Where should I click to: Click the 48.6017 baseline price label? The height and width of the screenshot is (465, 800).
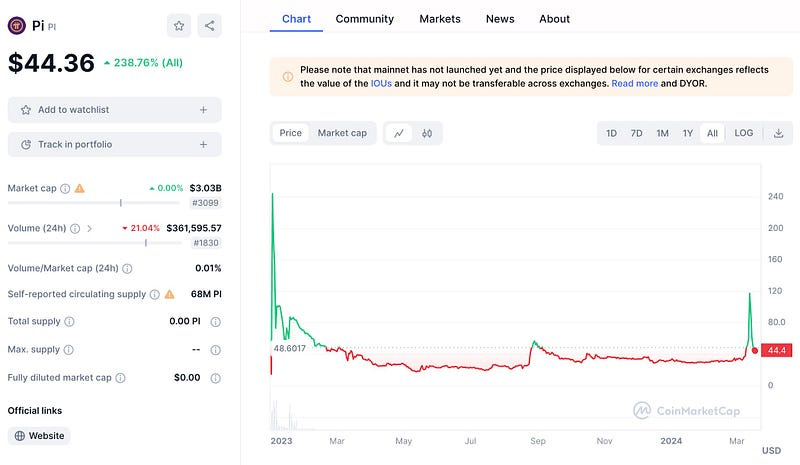tap(289, 349)
